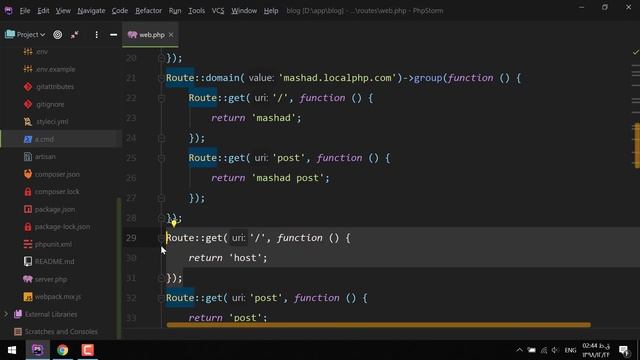The height and width of the screenshot is (360, 640).
Task: Open the Tools menu
Action: pos(196,11)
